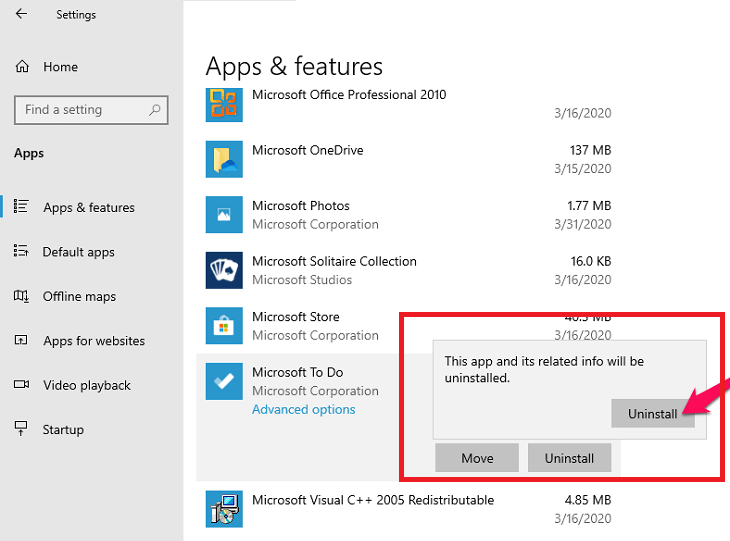Click Microsoft Studios publisher text

tap(302, 280)
